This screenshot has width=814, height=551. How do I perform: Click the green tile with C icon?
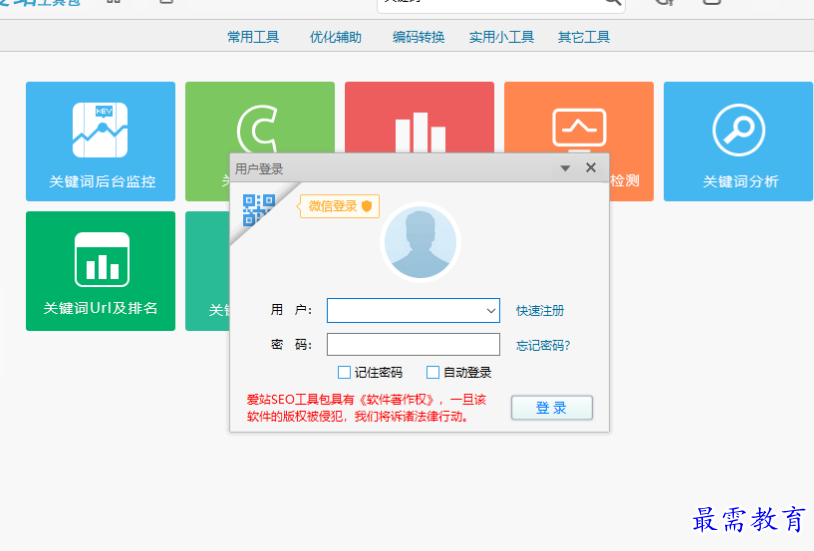(x=260, y=117)
